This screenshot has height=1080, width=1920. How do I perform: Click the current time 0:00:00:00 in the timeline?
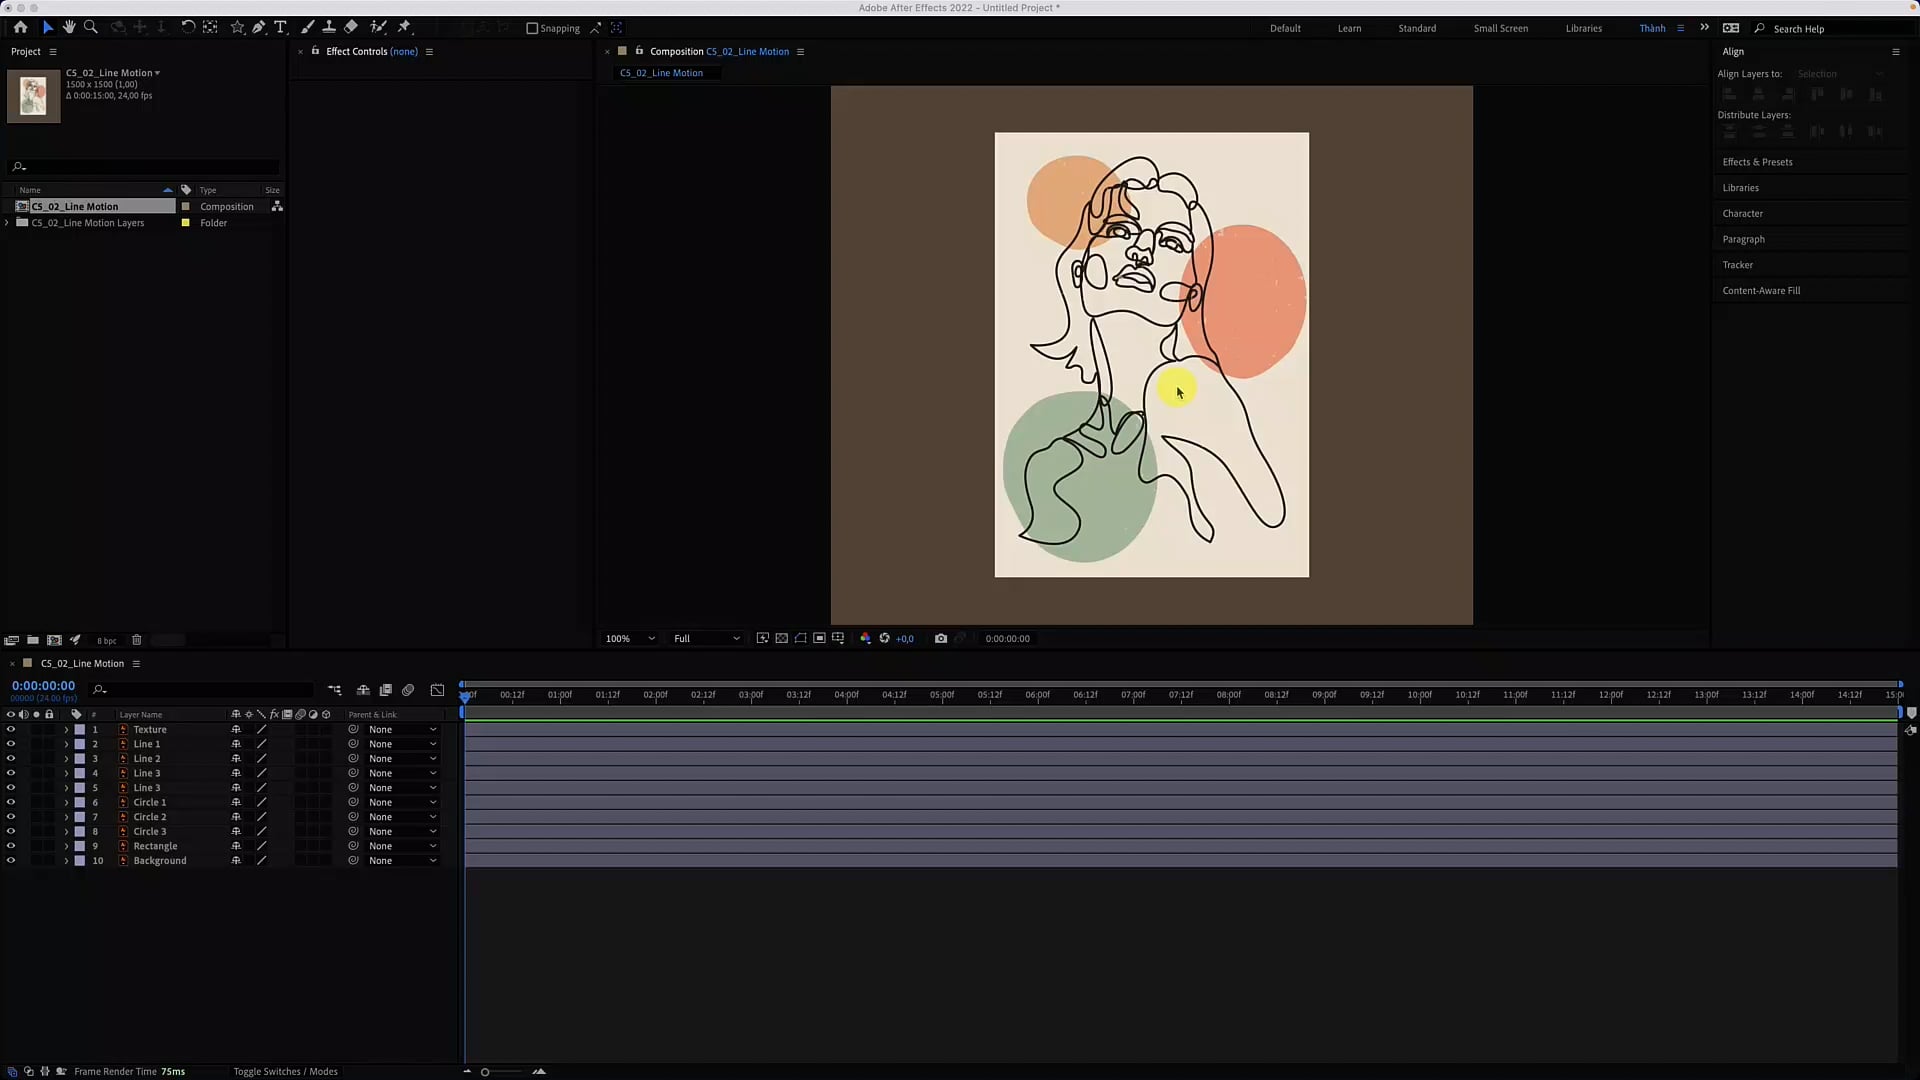[43, 686]
